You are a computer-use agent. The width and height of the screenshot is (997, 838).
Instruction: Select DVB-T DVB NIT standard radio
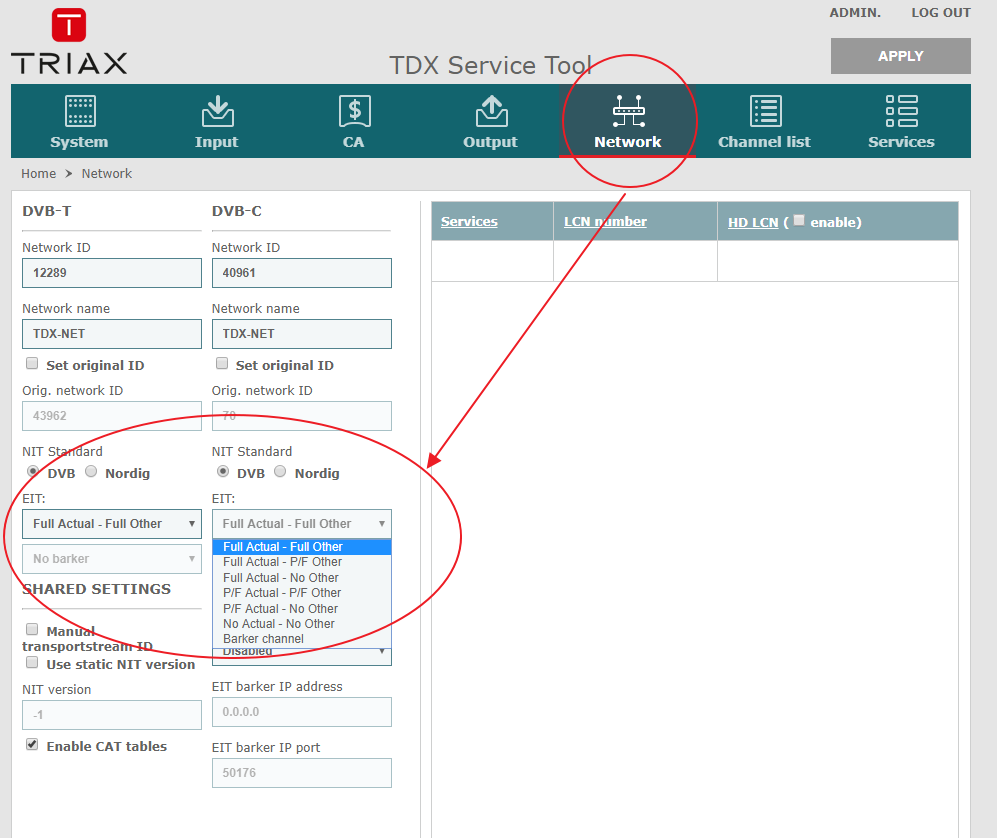click(x=32, y=471)
